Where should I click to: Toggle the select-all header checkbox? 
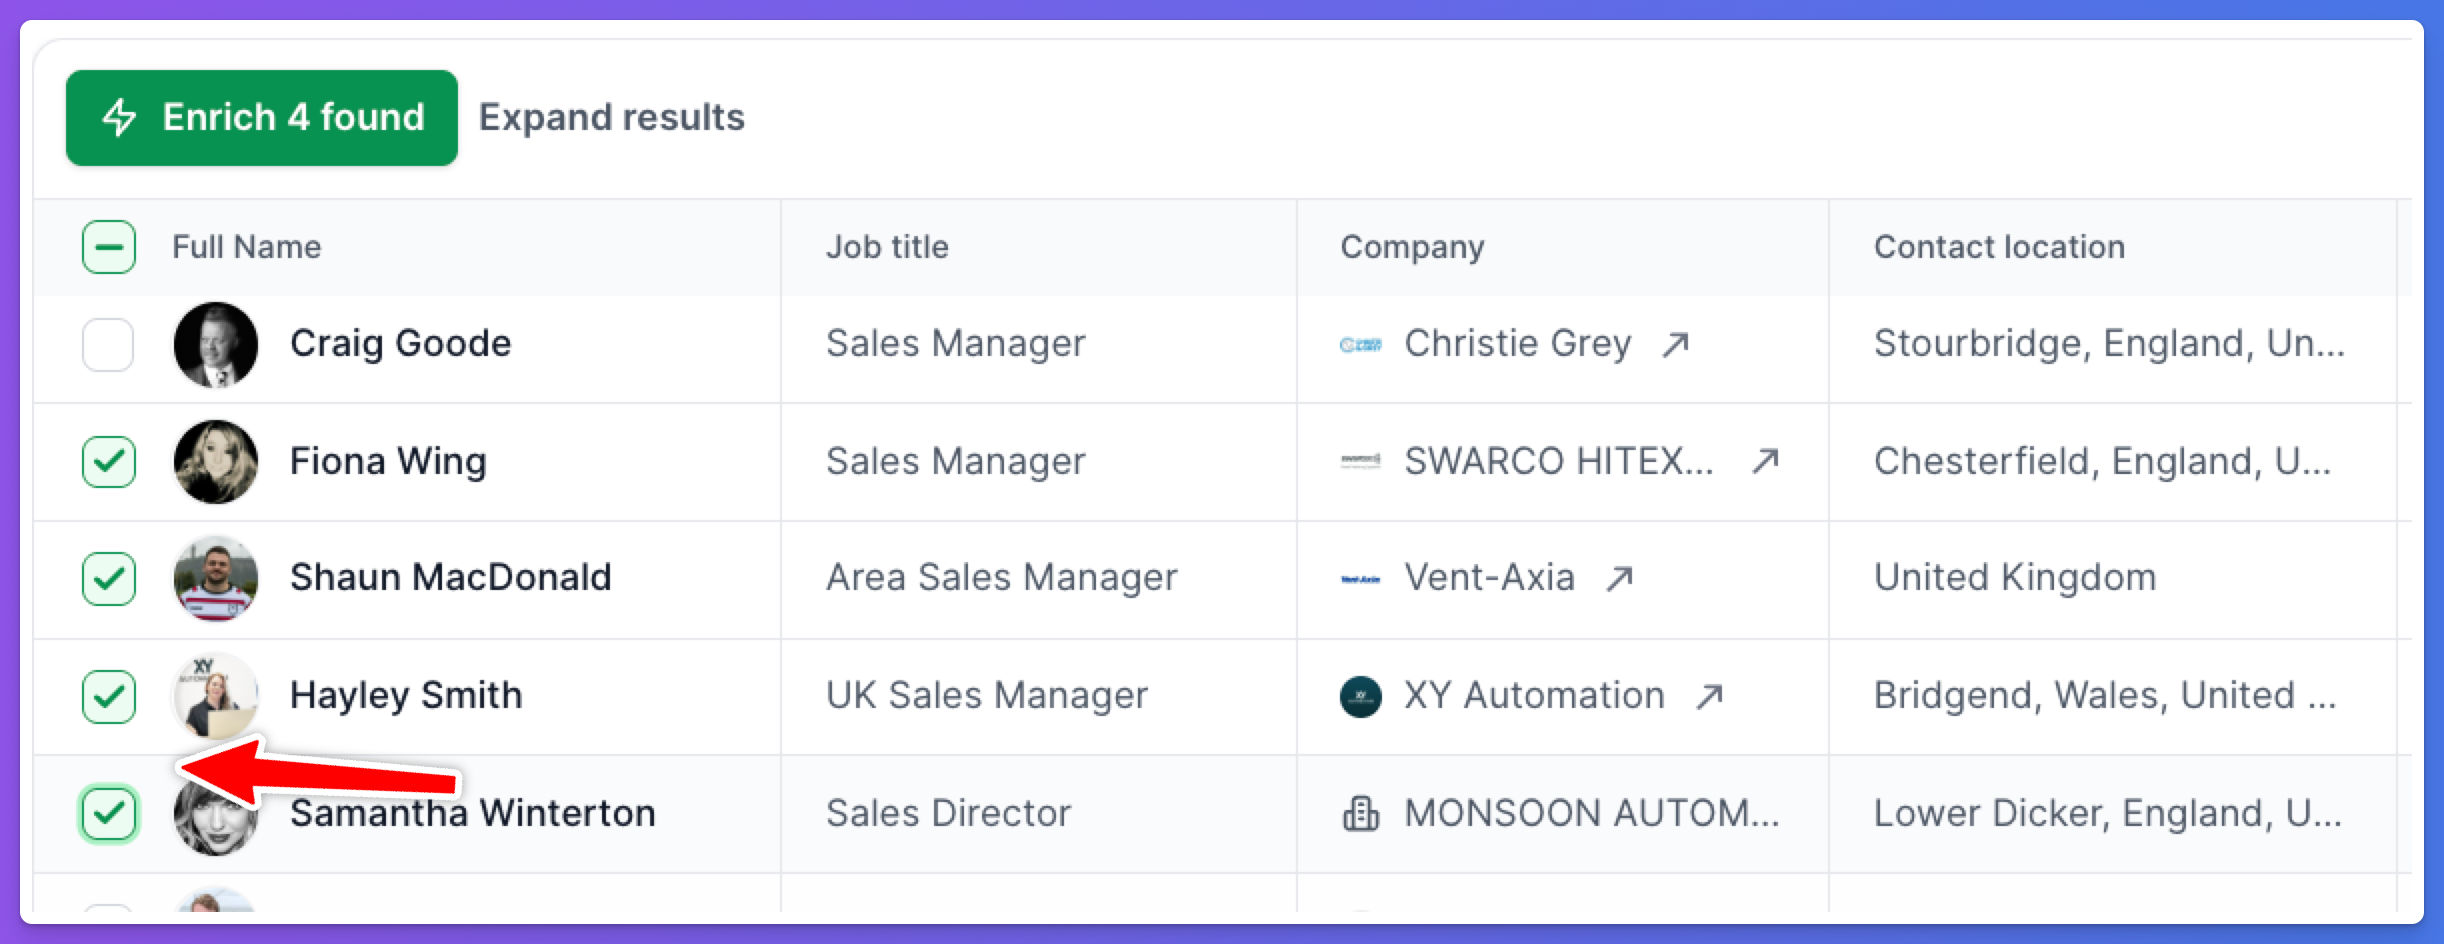(108, 247)
